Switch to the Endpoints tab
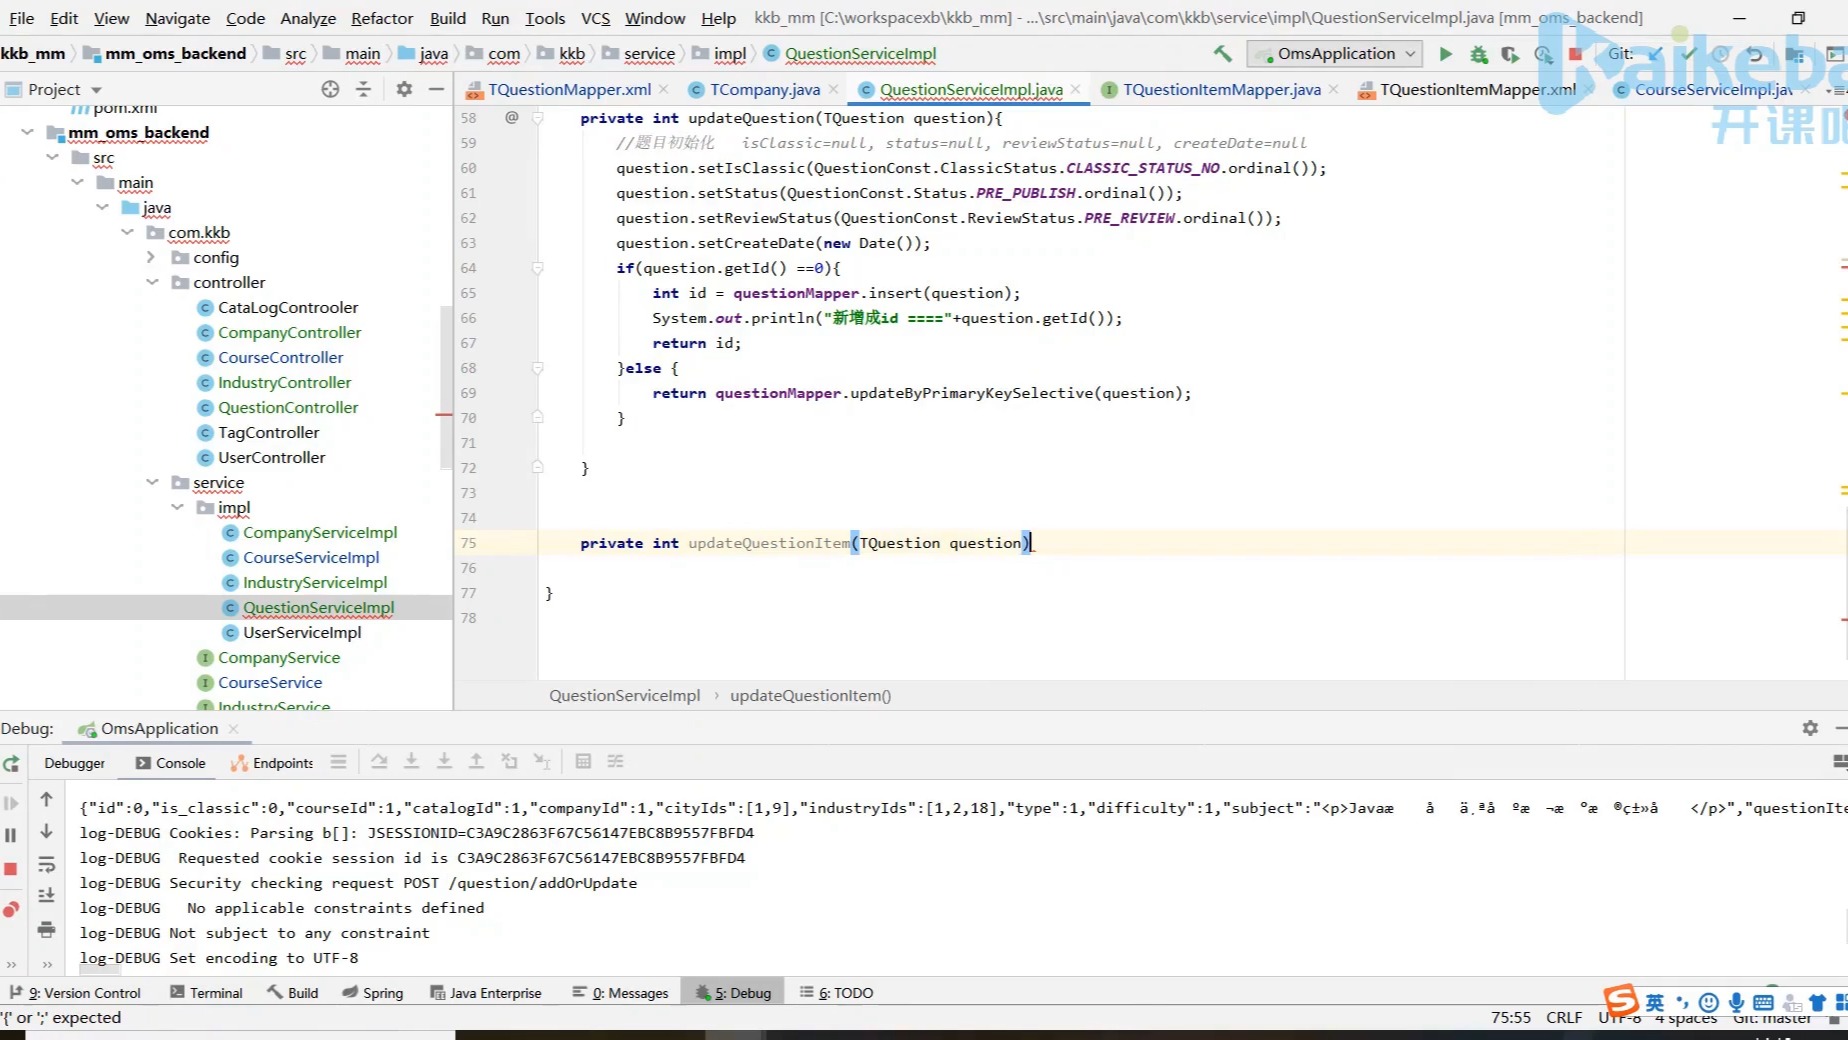 (x=272, y=763)
